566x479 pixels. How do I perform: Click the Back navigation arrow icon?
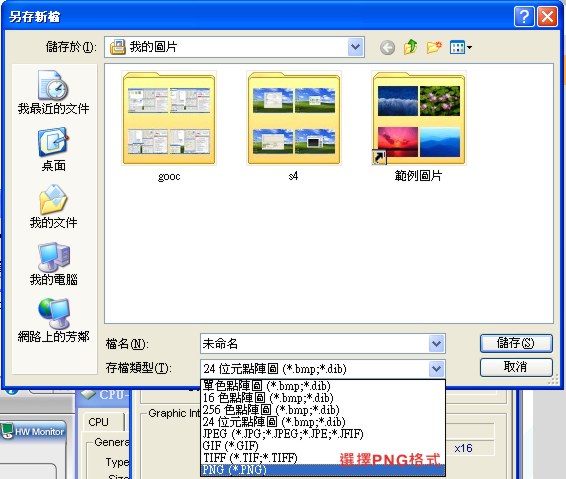coord(387,47)
